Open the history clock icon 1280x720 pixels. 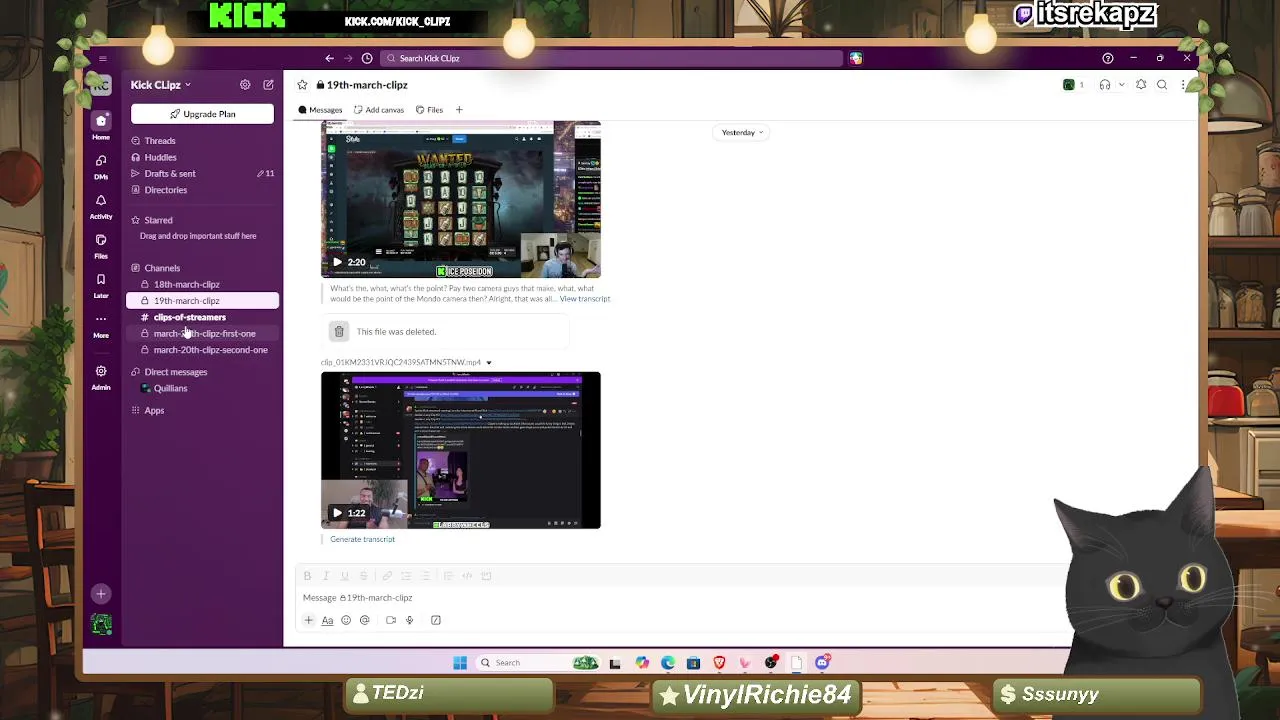click(x=367, y=58)
